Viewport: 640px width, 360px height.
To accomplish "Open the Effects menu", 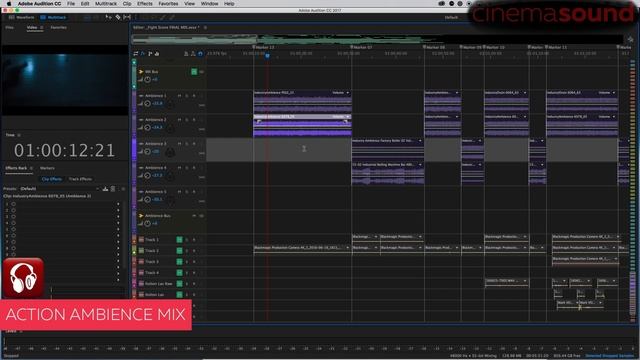I will [144, 4].
